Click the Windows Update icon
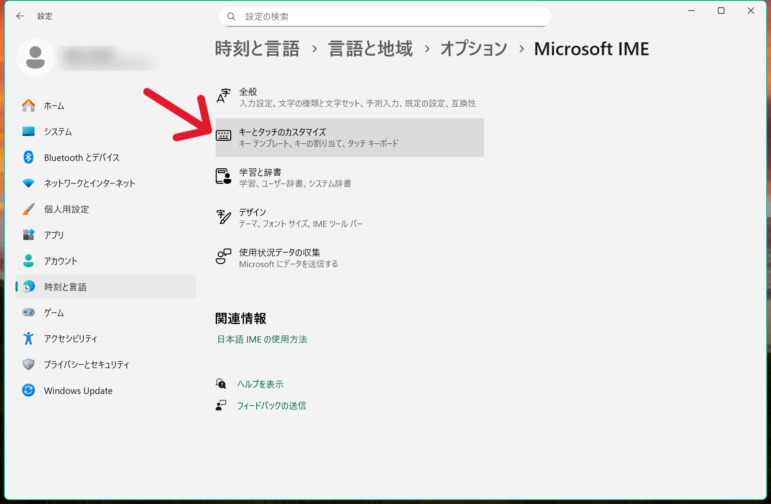 [28, 391]
